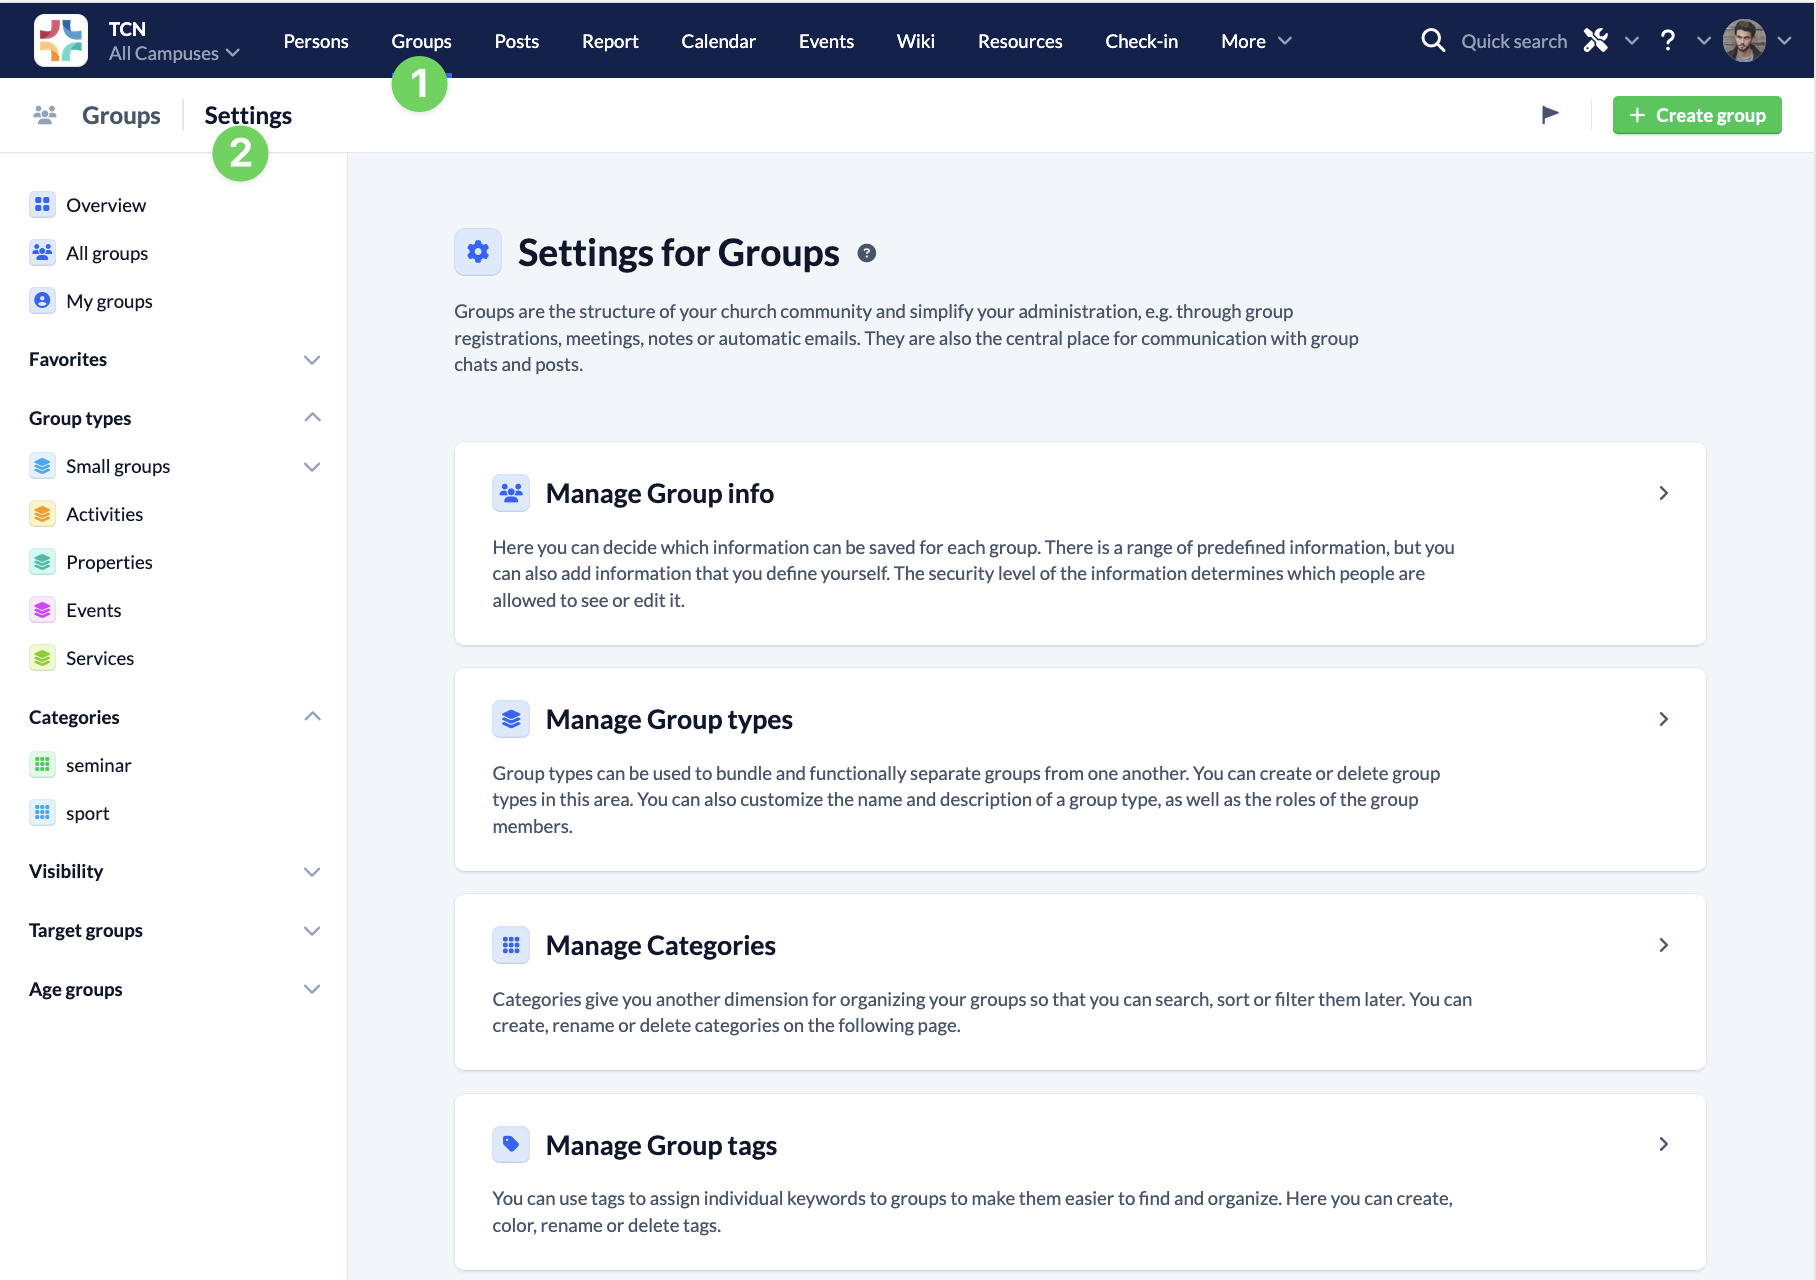Expand the Favorites section
1816x1280 pixels.
pos(312,359)
